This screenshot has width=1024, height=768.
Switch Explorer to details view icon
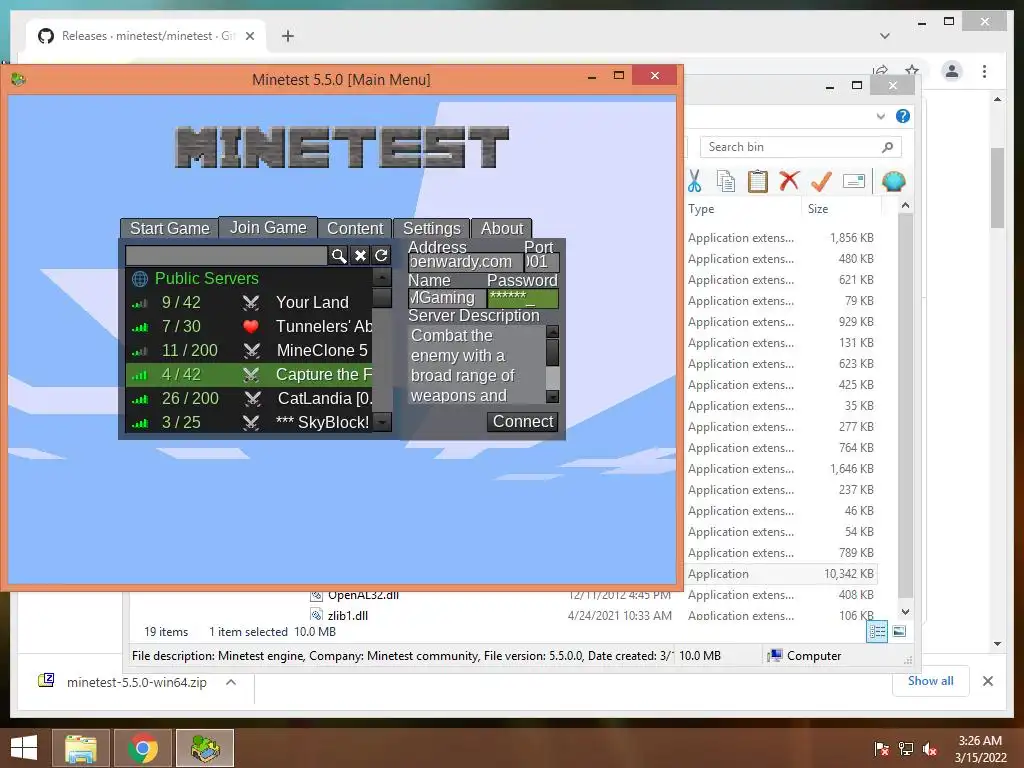coord(877,632)
